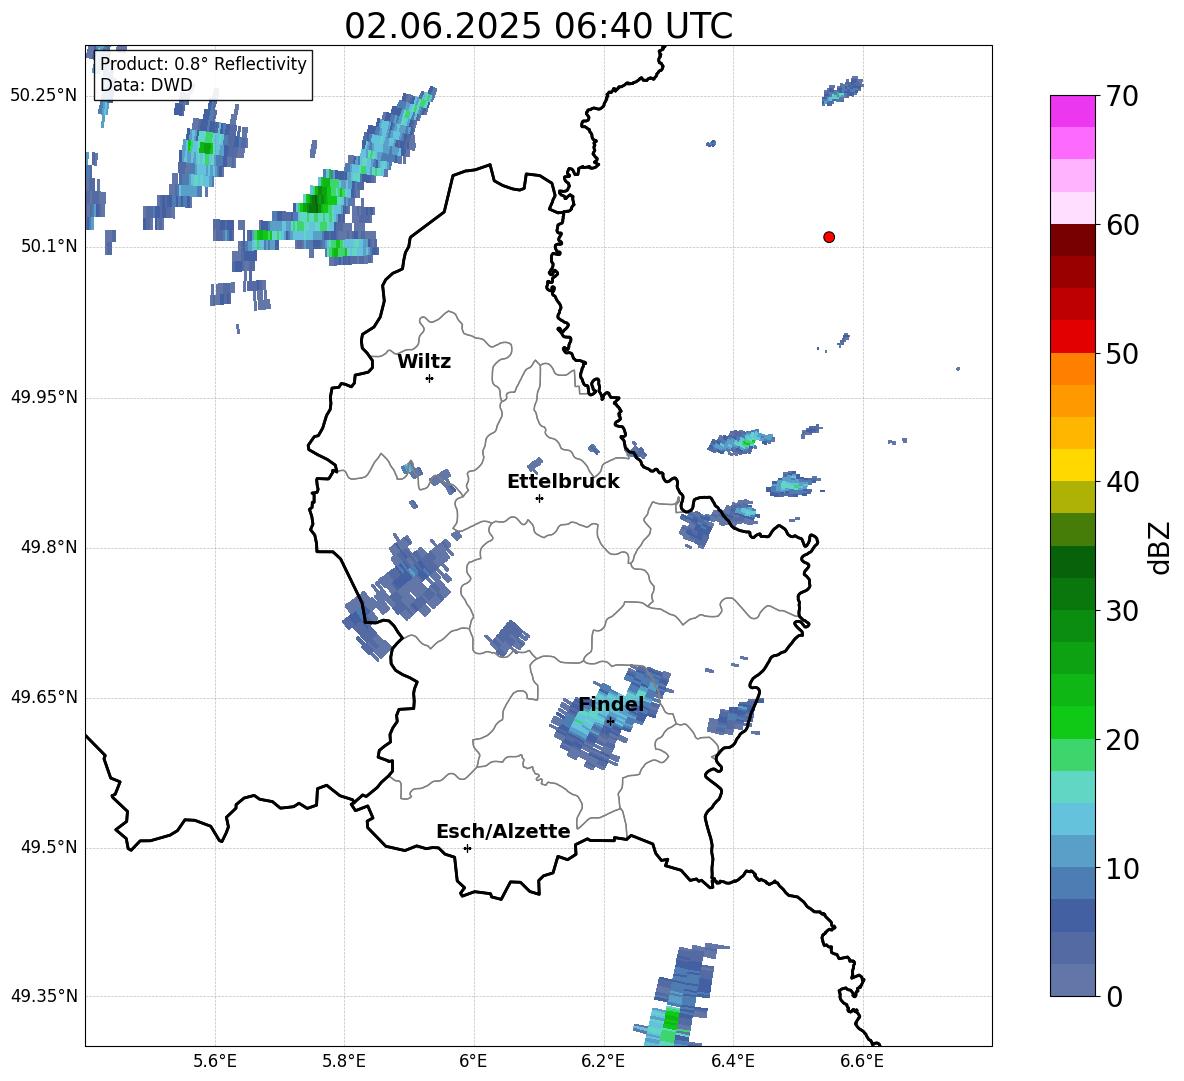Screen dimensions: 1184x1081
Task: Click the Wiltz city label
Action: point(424,362)
